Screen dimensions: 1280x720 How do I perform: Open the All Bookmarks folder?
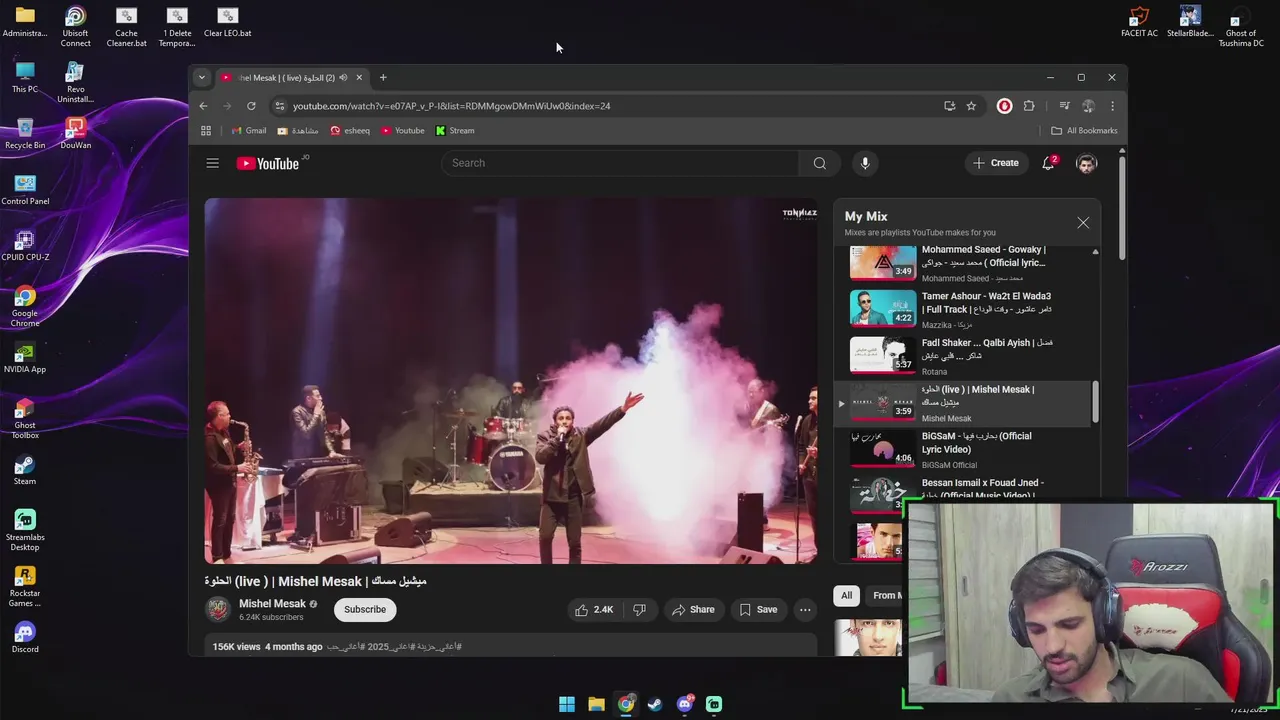(x=1084, y=130)
